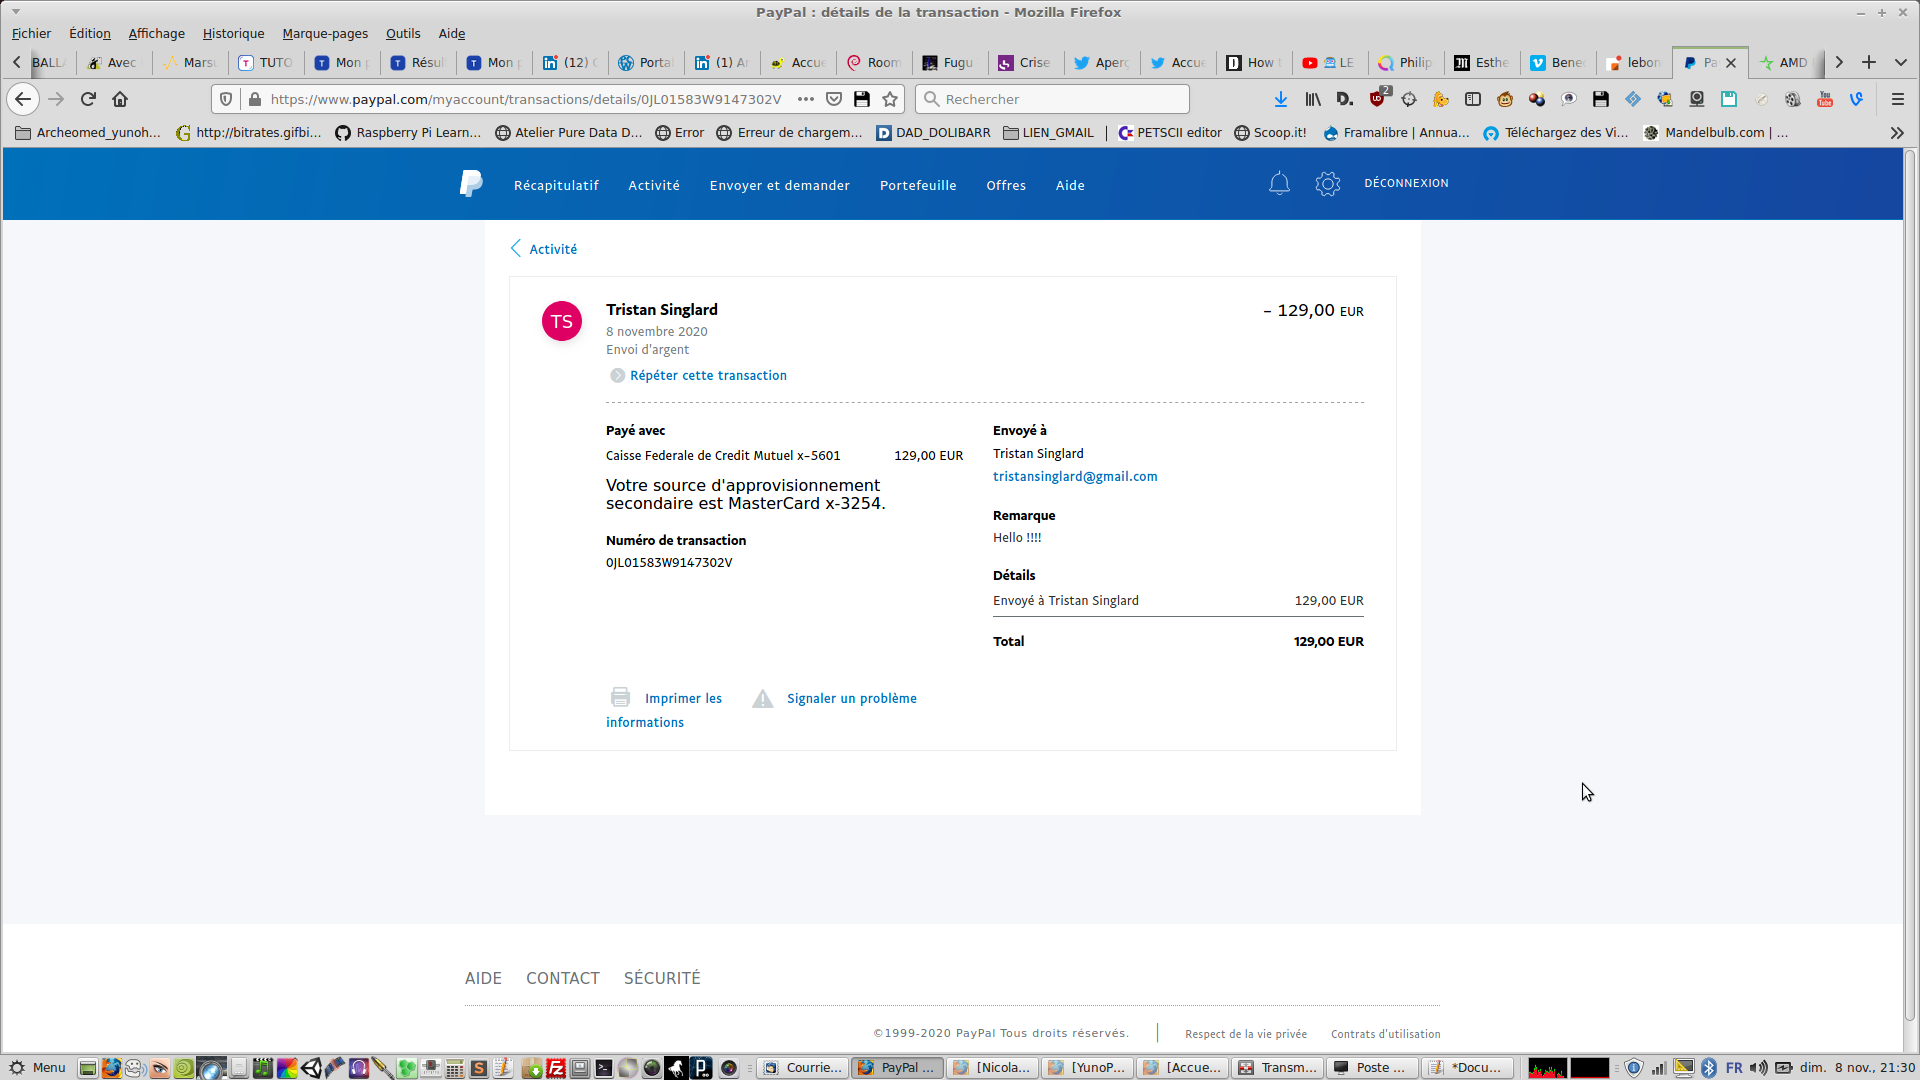
Task: Switch to the leboncoin browser tab
Action: [x=1634, y=62]
